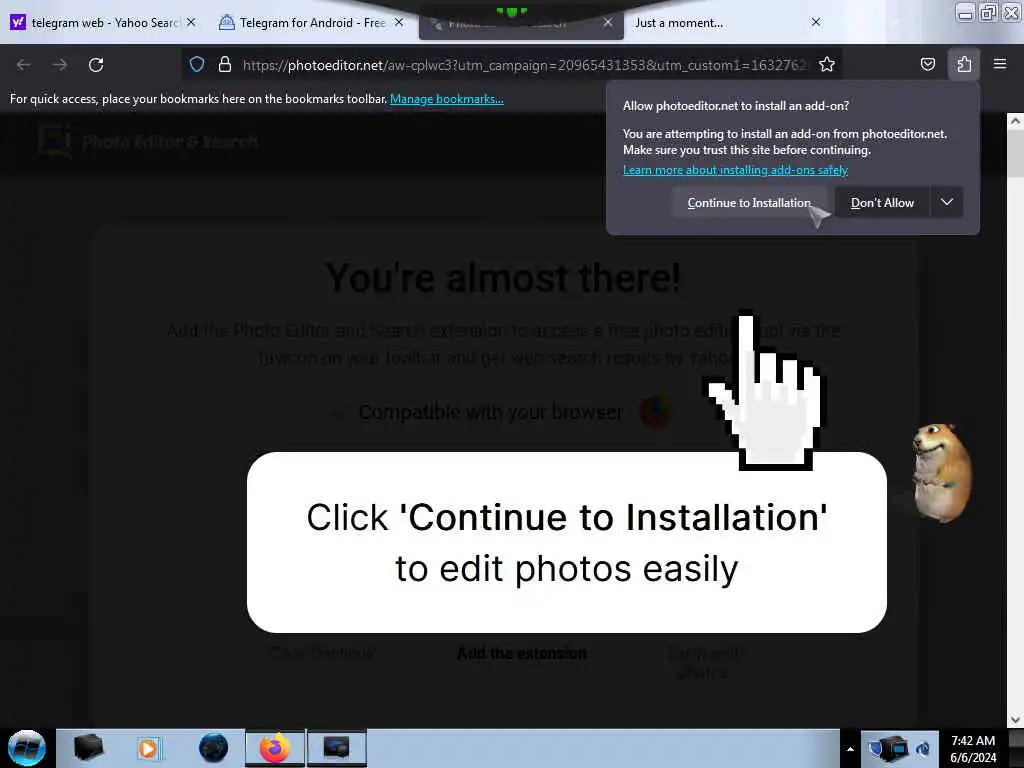
Task: Click the Don't Allow button
Action: tap(882, 202)
